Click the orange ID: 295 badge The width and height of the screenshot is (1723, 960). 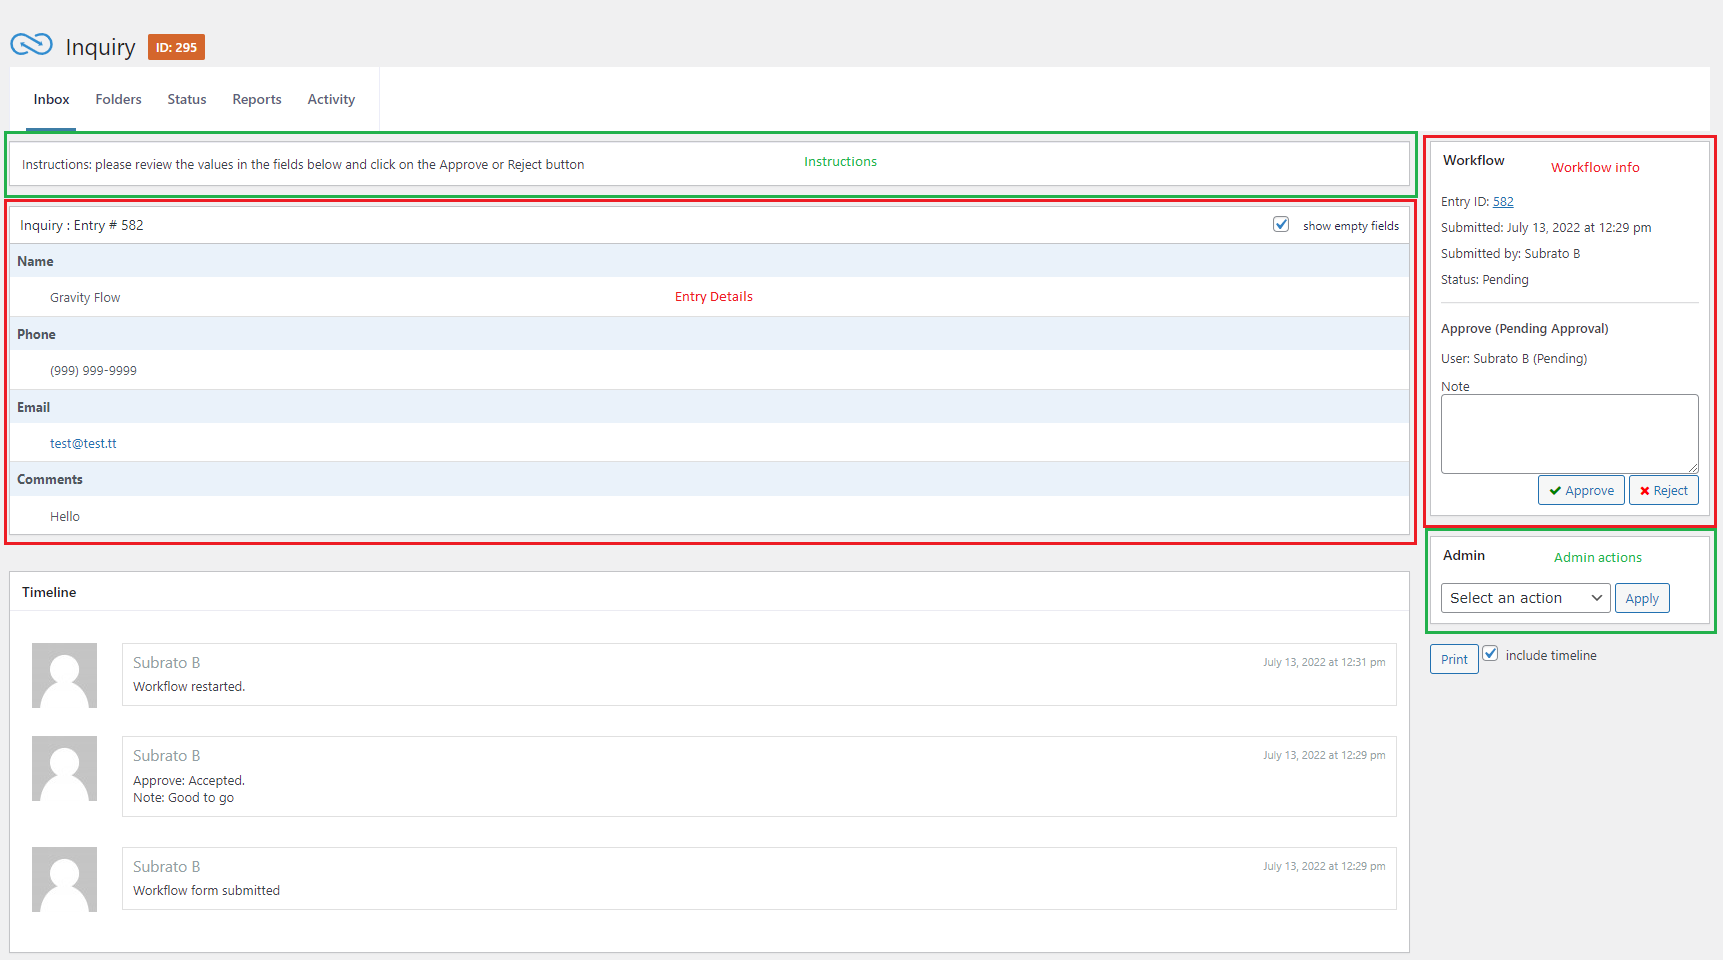[x=176, y=47]
